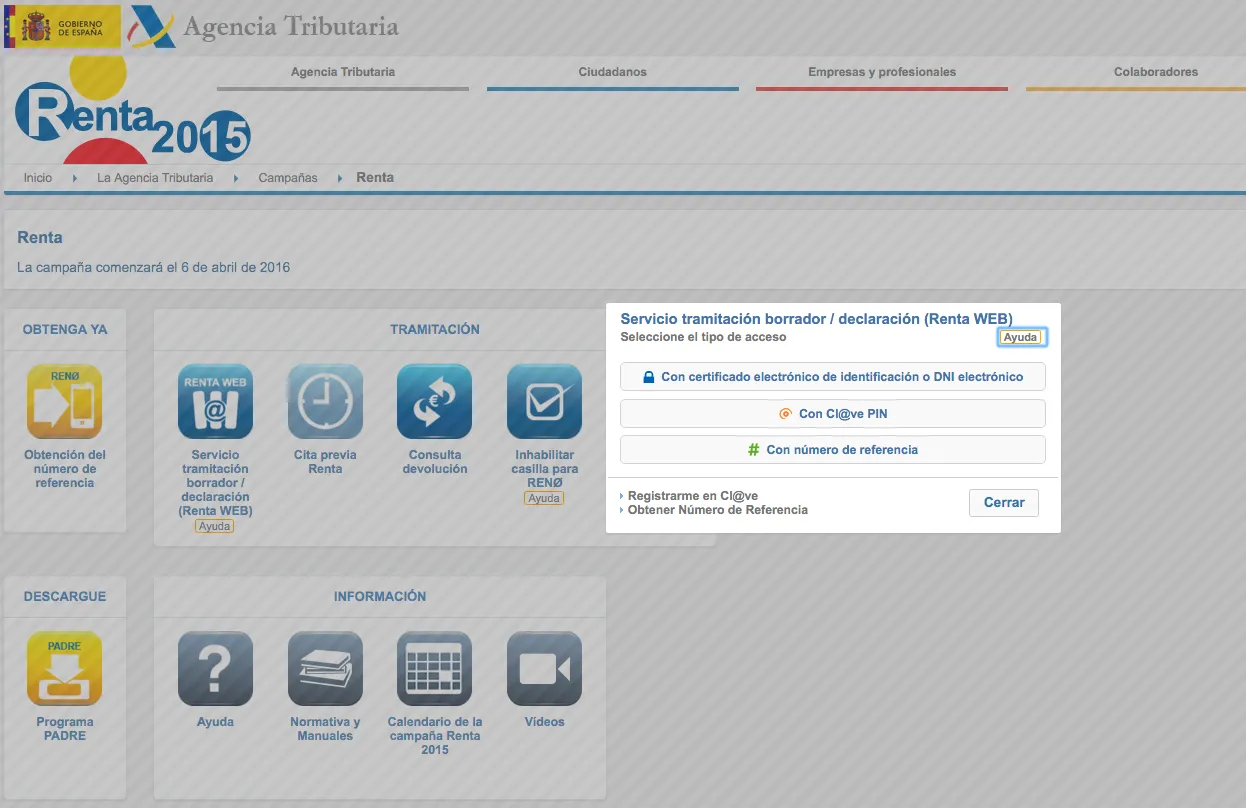Open the Renta WEB service icon
The image size is (1246, 808).
[x=215, y=401]
